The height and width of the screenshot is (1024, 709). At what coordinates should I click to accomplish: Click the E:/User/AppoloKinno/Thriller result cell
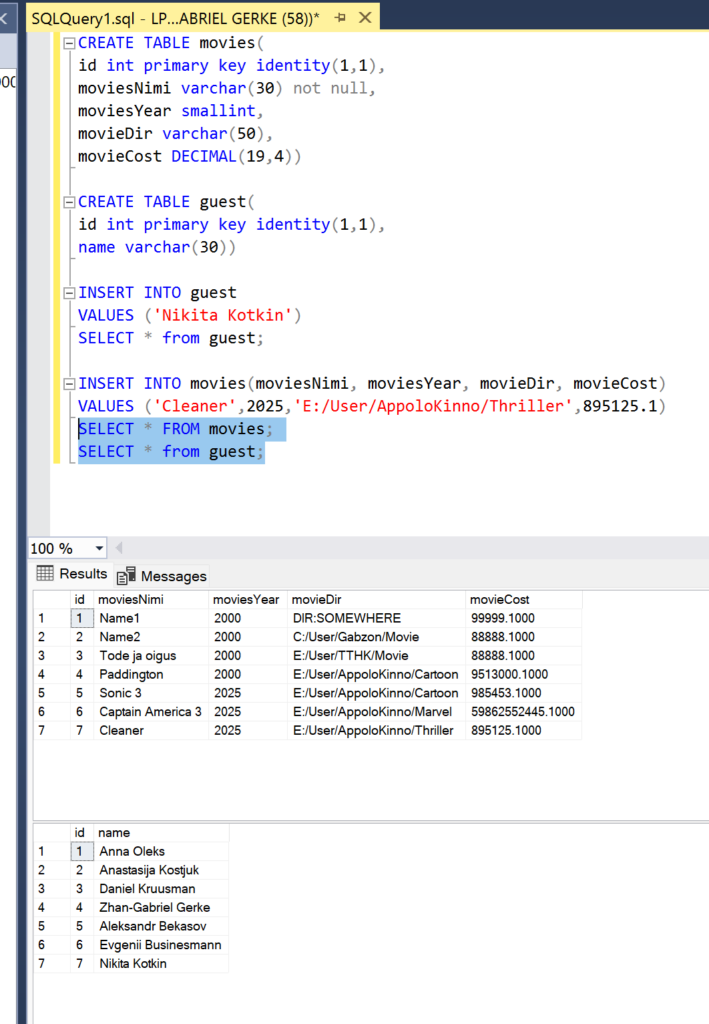point(376,730)
